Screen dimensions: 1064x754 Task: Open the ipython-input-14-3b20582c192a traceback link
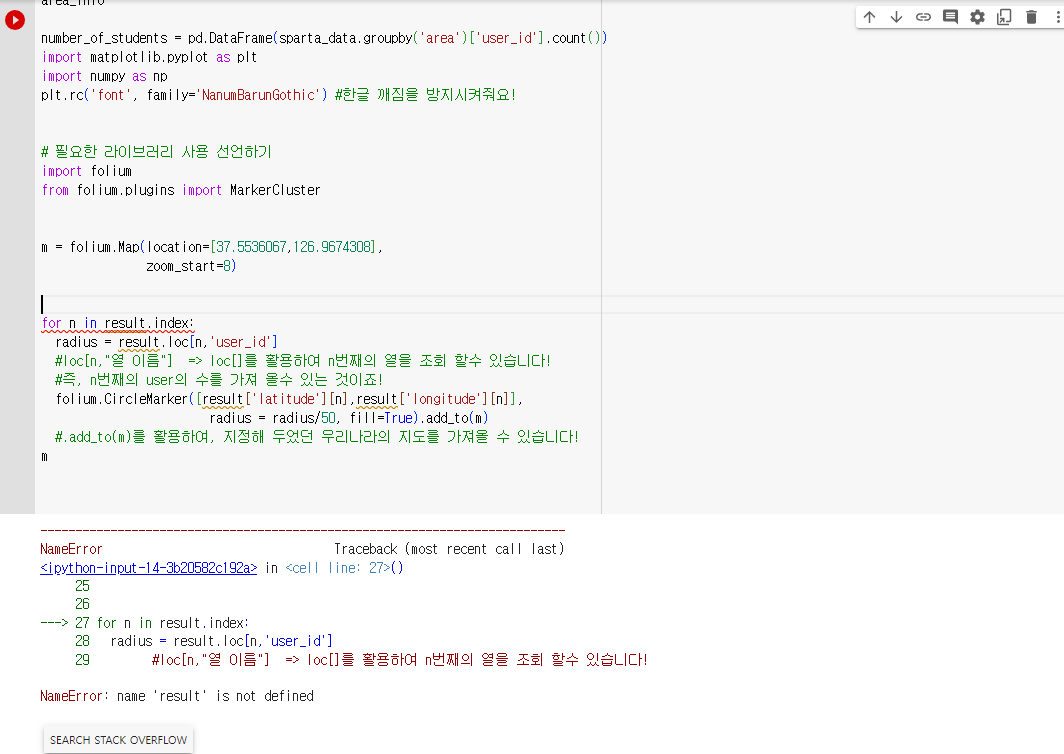click(149, 568)
